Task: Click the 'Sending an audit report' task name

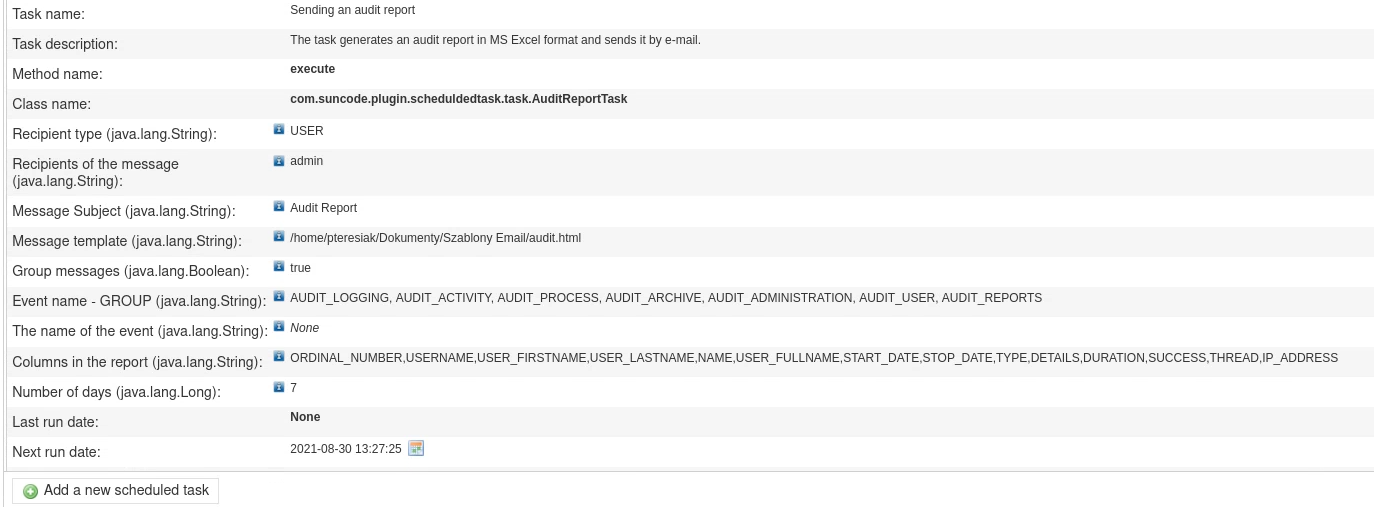Action: (x=352, y=10)
